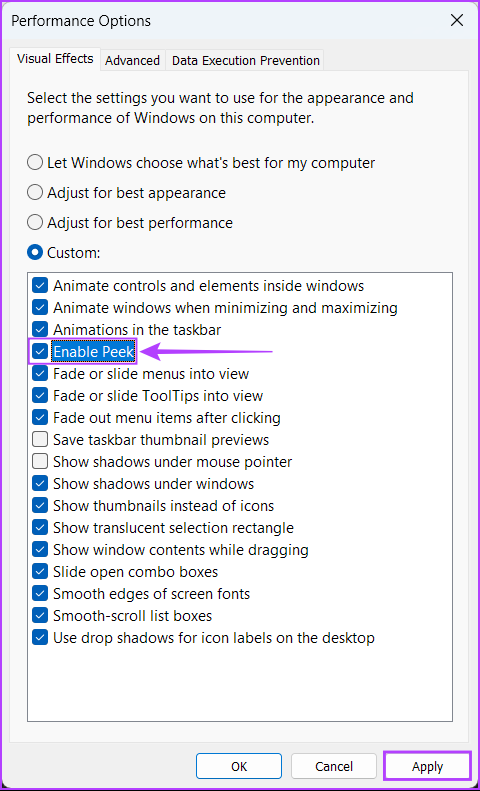The image size is (480, 791).
Task: Dismiss dialog with Cancel button
Action: 334,767
